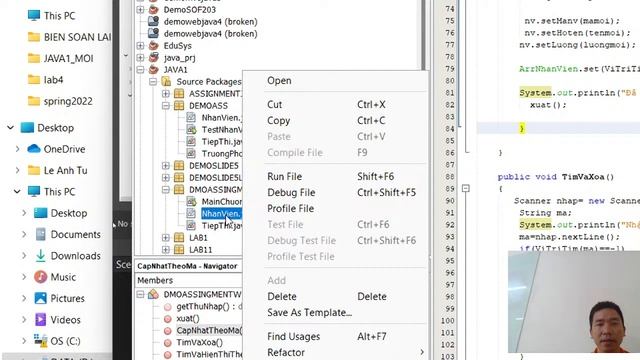Screen dimensions: 640x360
Task: Click the webcam video thumbnail
Action: pos(574,302)
